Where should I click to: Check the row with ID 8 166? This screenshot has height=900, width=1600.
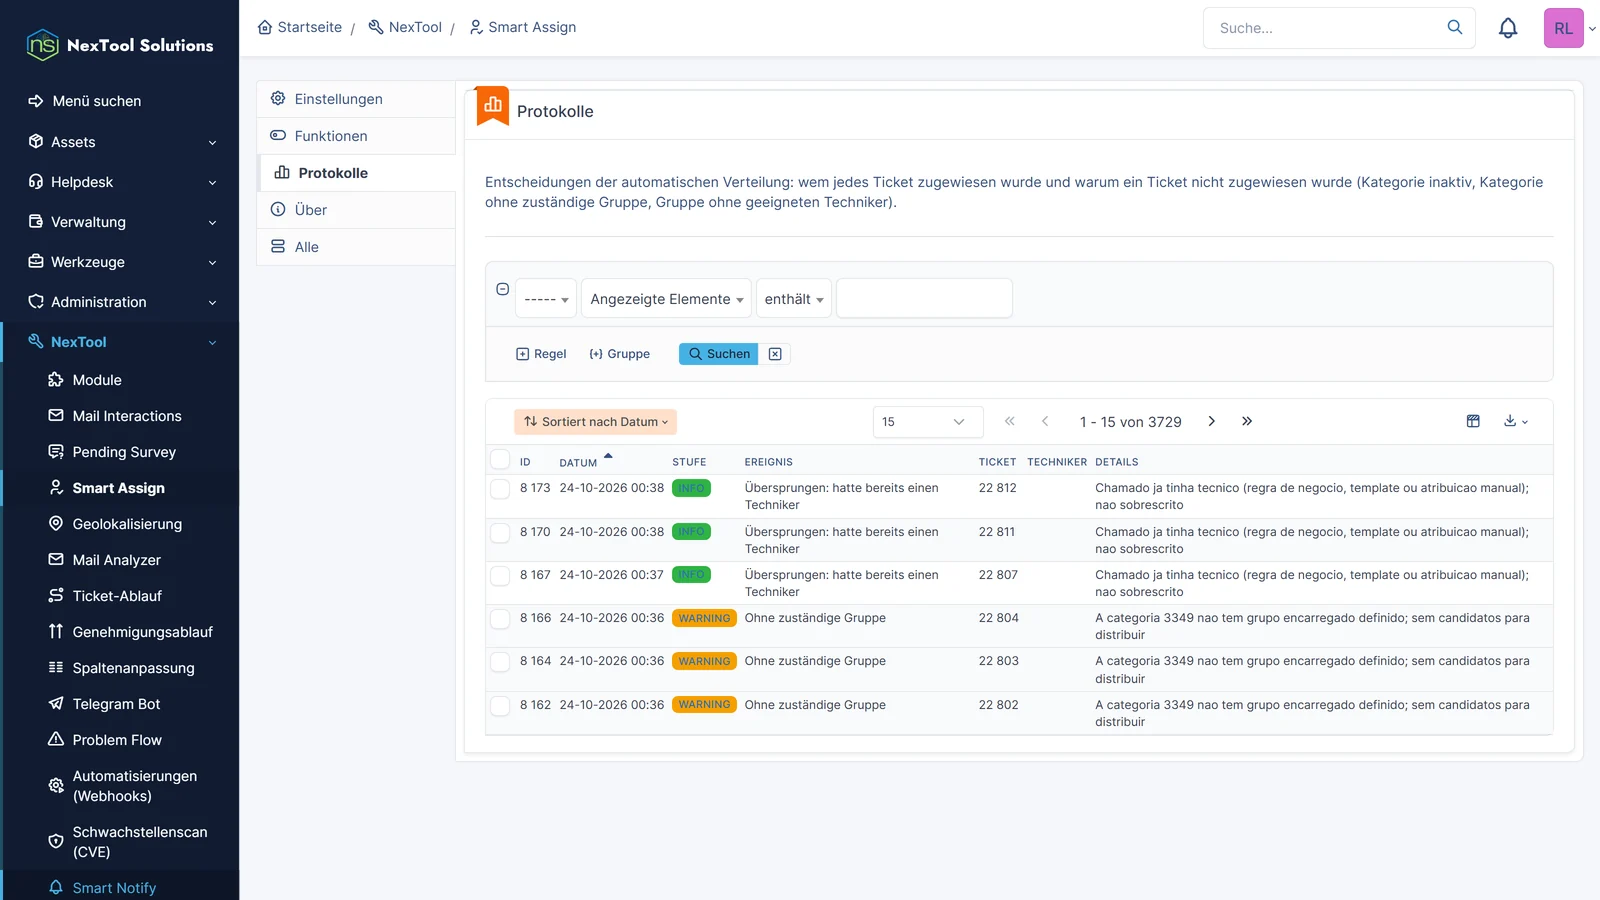[x=500, y=619]
